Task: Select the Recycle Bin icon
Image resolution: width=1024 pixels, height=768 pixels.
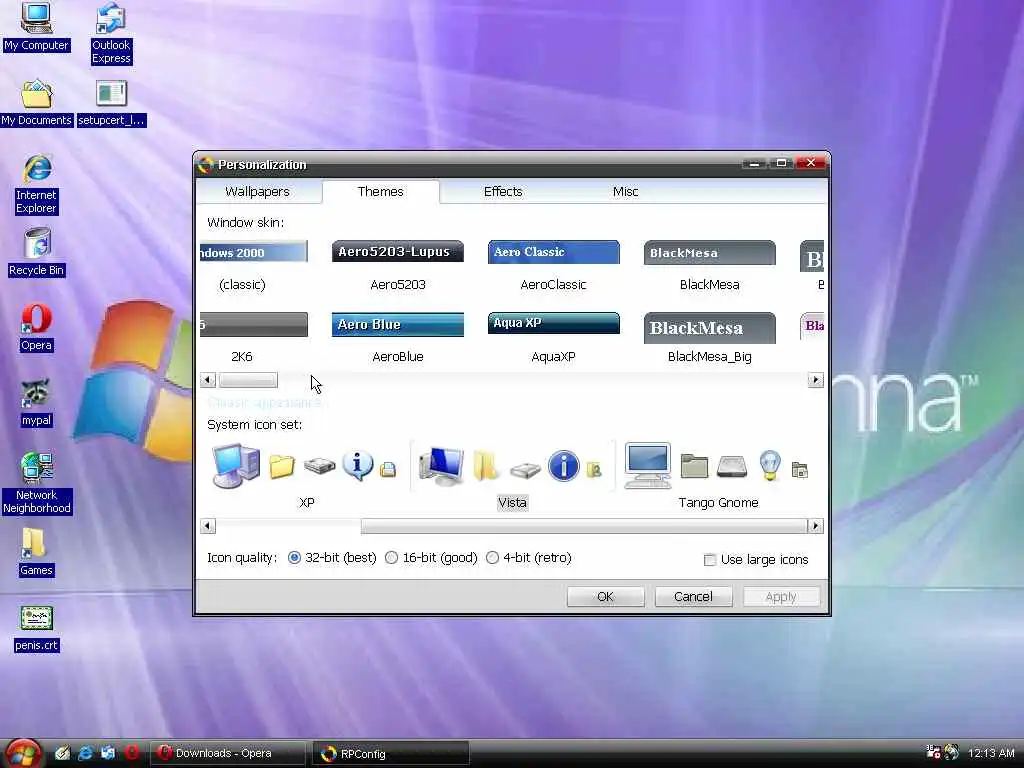Action: coord(37,252)
